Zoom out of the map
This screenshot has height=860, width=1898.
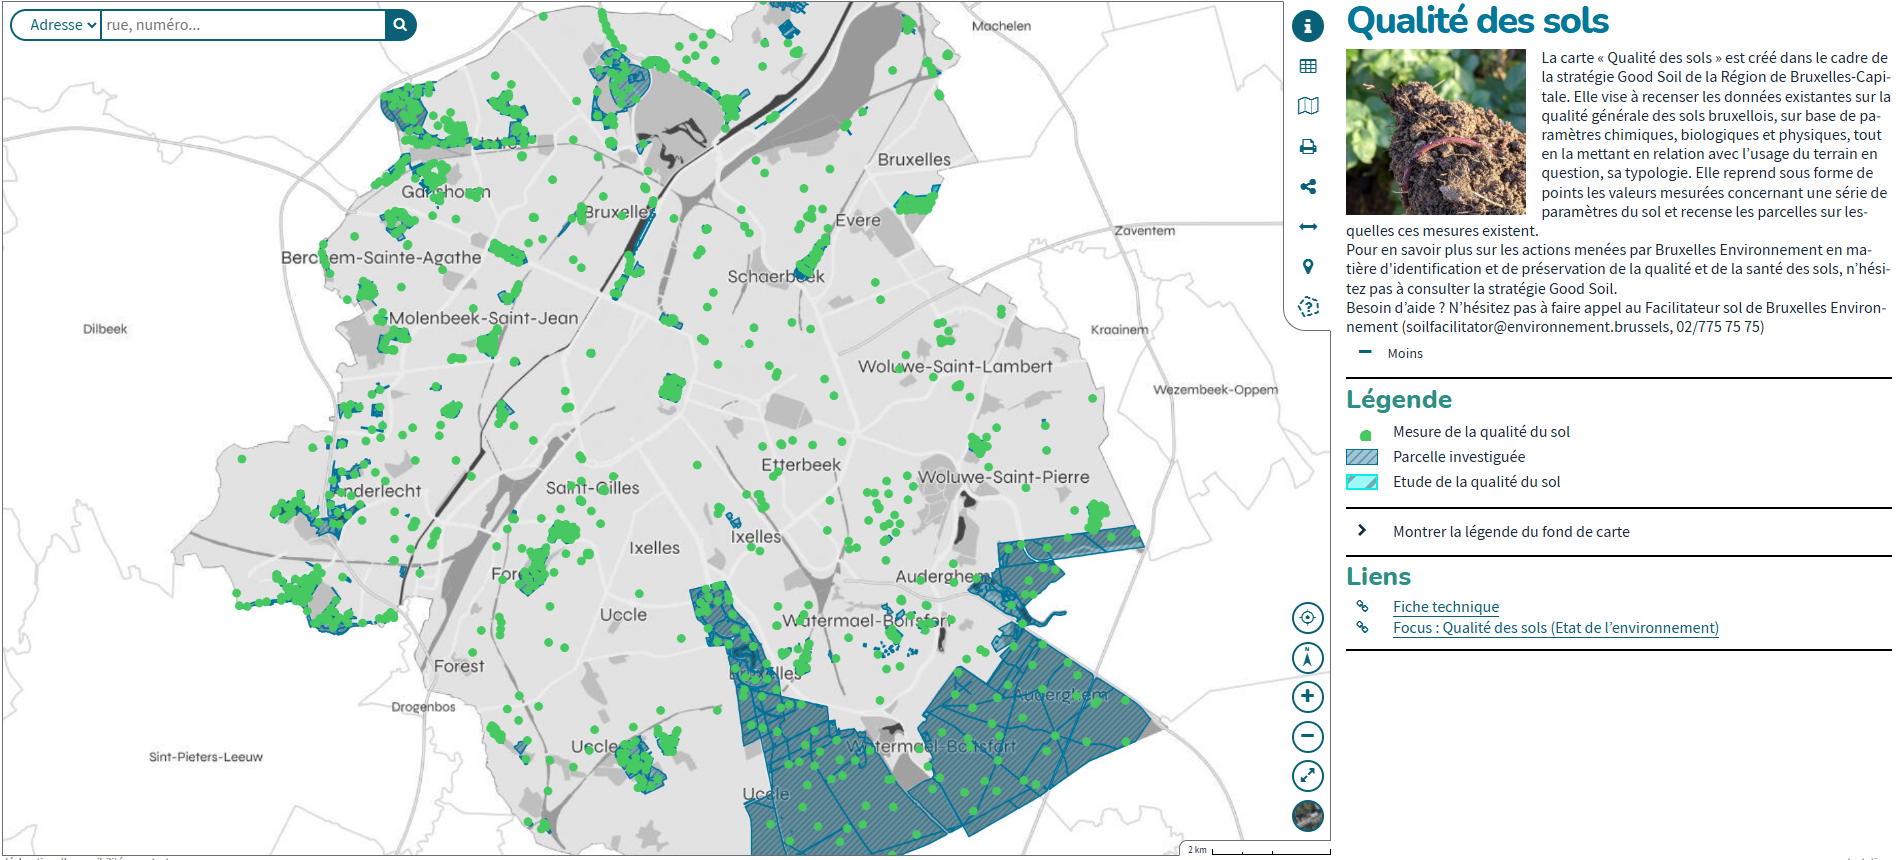(1307, 737)
